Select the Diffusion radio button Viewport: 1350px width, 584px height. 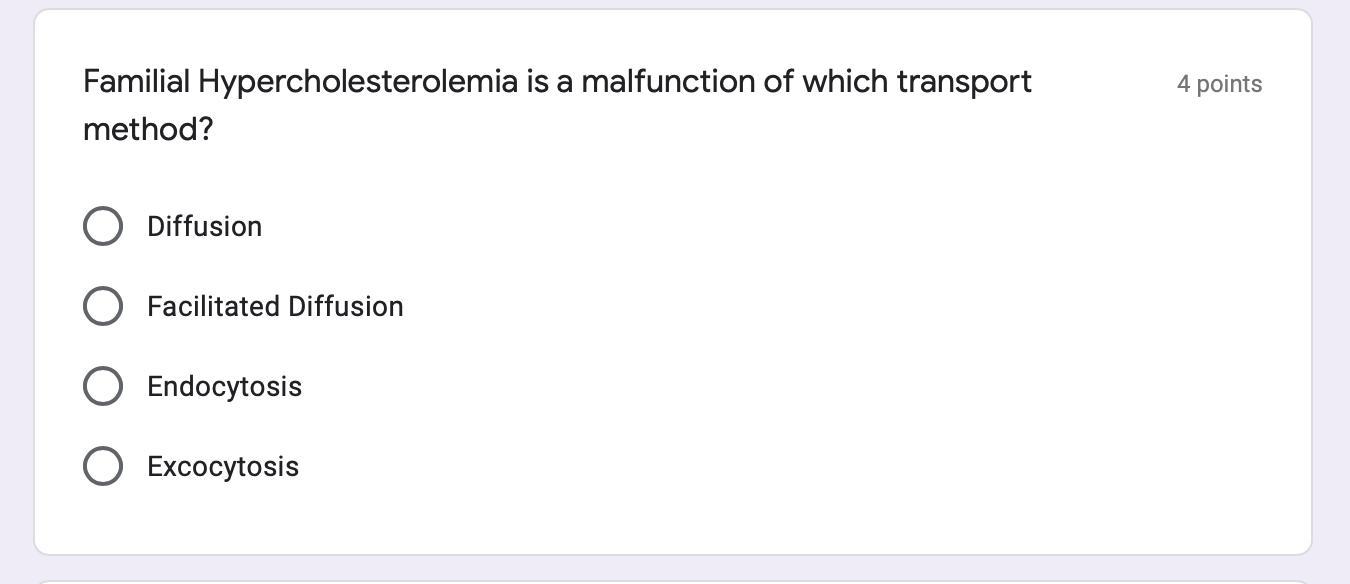tap(103, 226)
